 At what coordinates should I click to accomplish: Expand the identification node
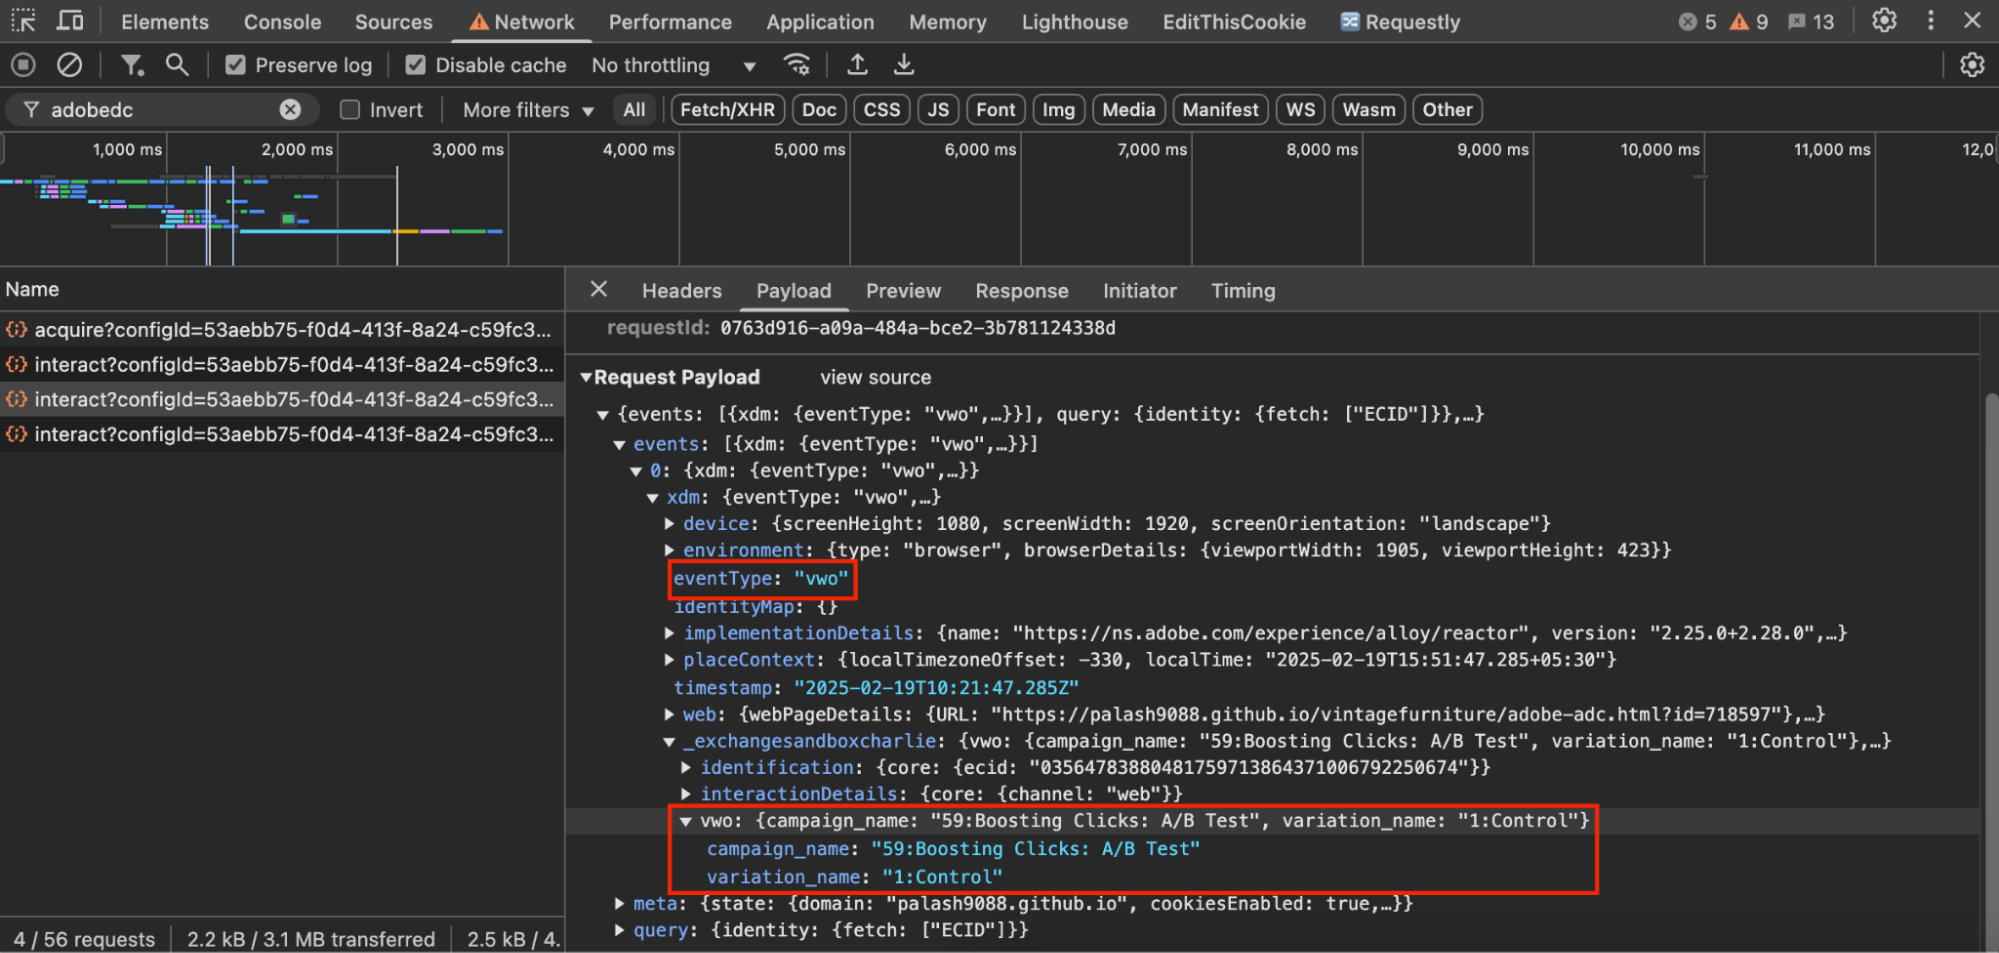click(x=686, y=767)
